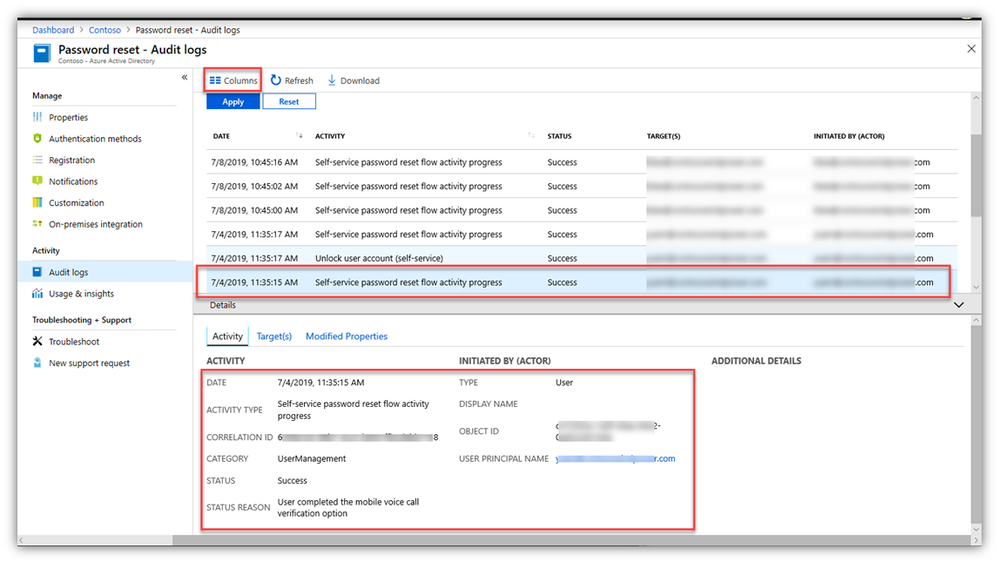Click the Properties sliders icon
This screenshot has width=999, height=564.
point(38,117)
